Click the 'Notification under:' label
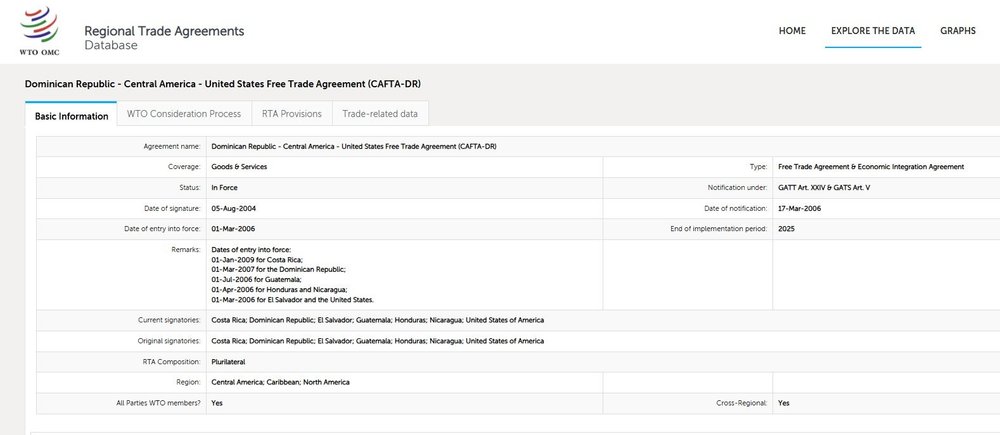This screenshot has height=435, width=1000. pos(737,188)
